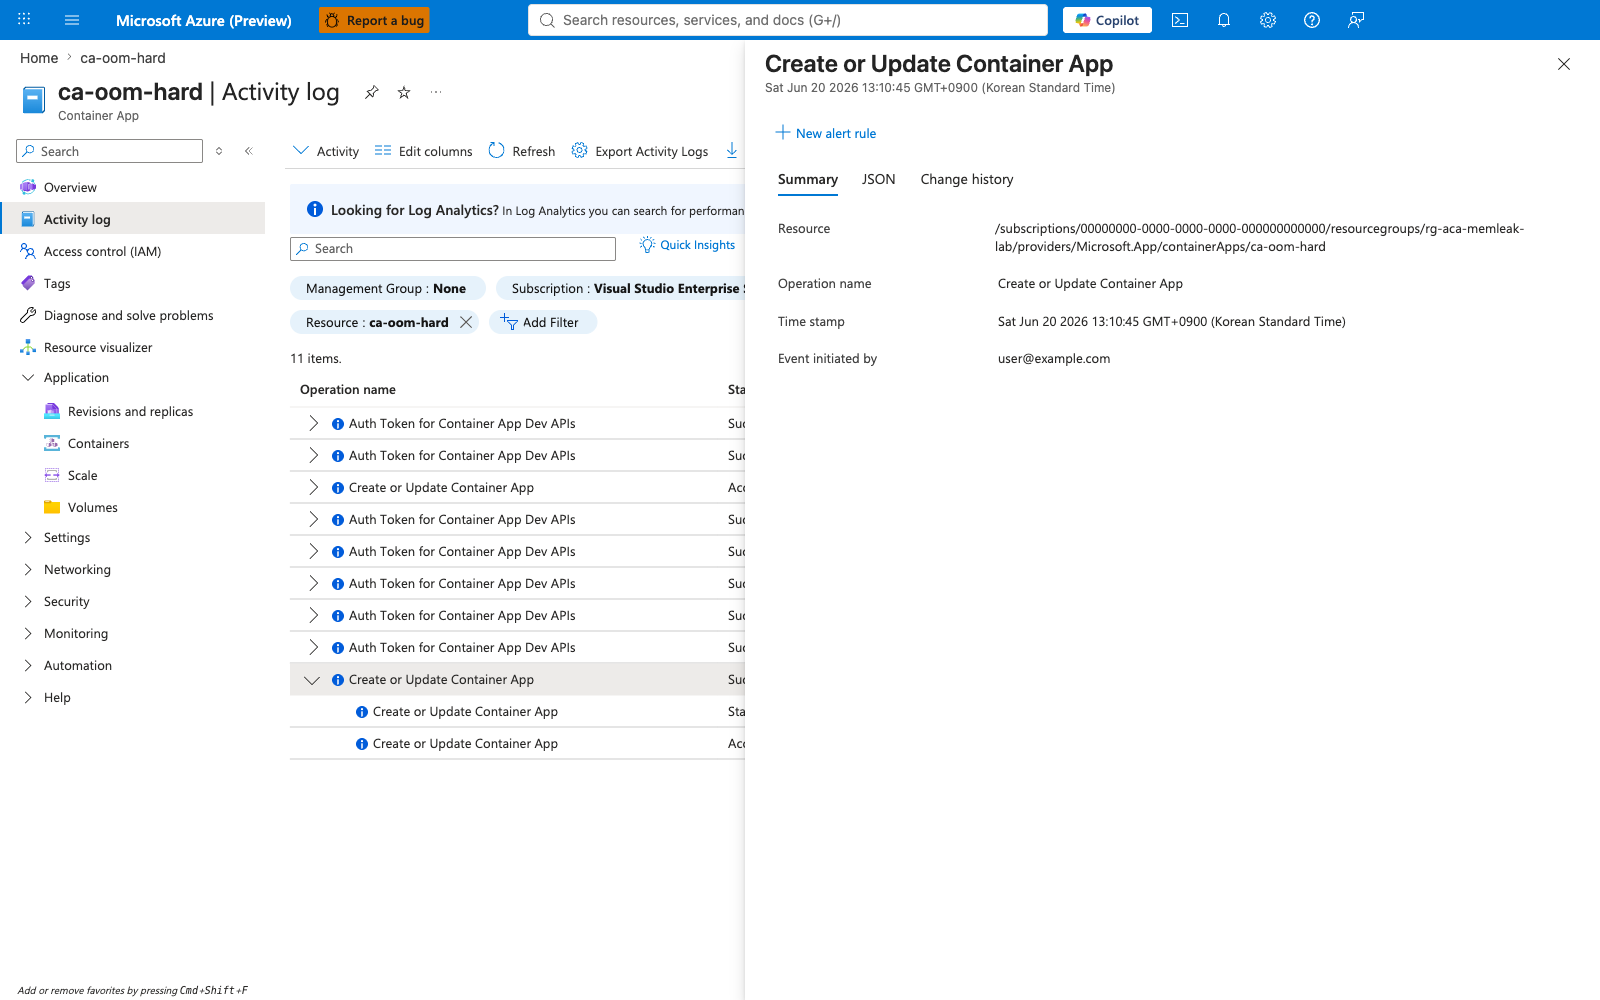Click Add Filter button
The width and height of the screenshot is (1600, 1000).
coord(543,322)
